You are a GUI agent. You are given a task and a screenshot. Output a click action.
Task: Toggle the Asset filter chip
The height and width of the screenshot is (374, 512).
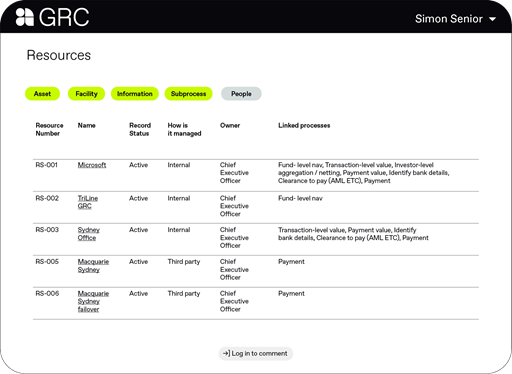[42, 94]
